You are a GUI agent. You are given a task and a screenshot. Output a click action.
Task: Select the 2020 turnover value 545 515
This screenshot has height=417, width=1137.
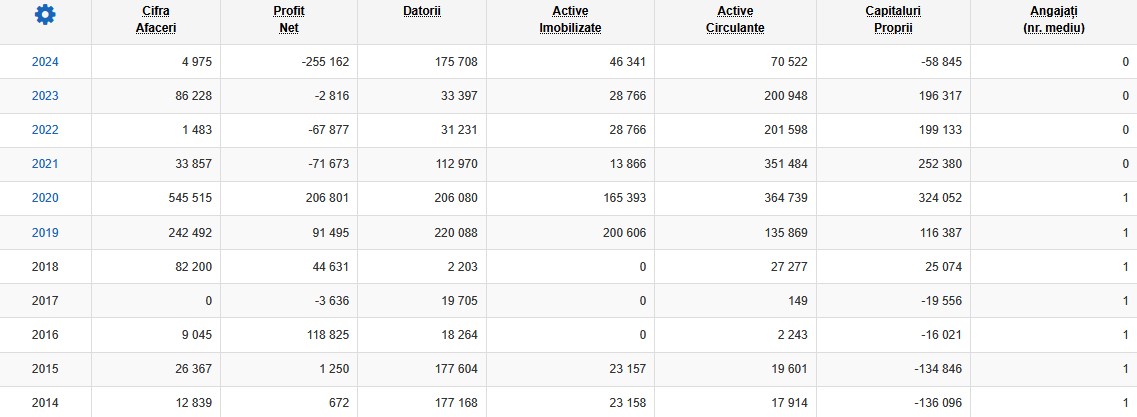189,199
